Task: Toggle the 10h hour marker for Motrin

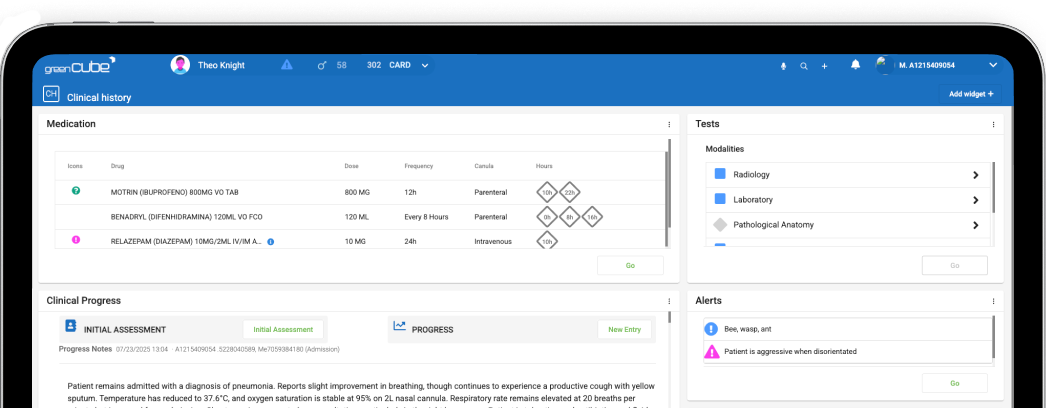Action: click(x=547, y=192)
